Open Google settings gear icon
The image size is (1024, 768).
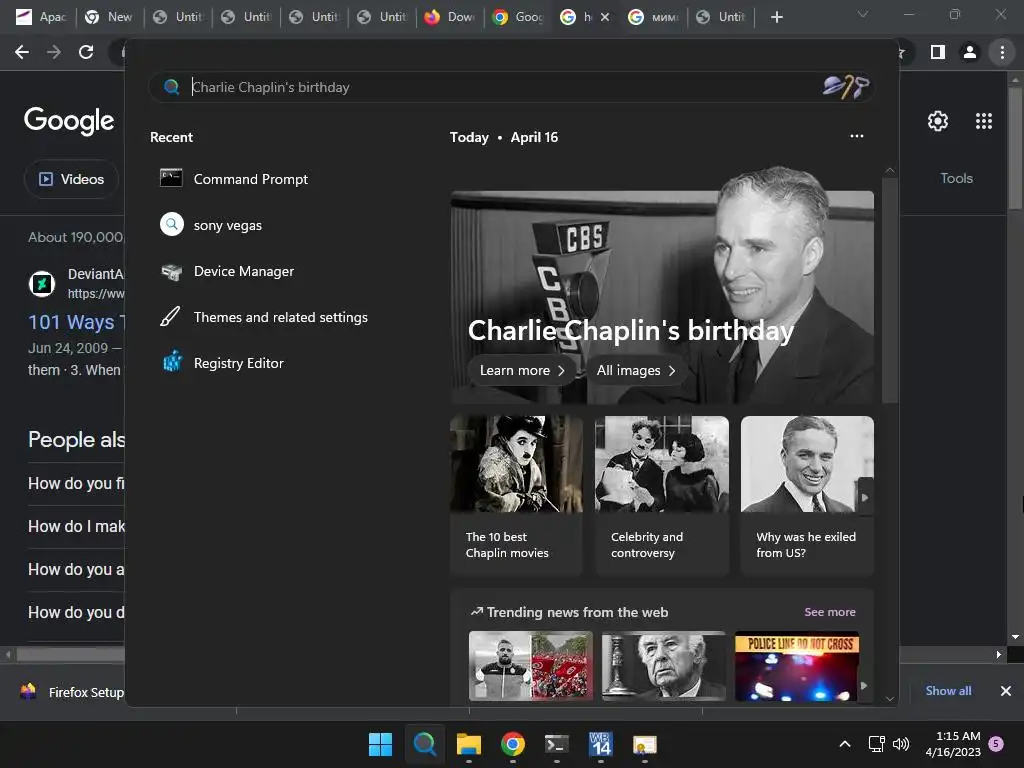938,121
